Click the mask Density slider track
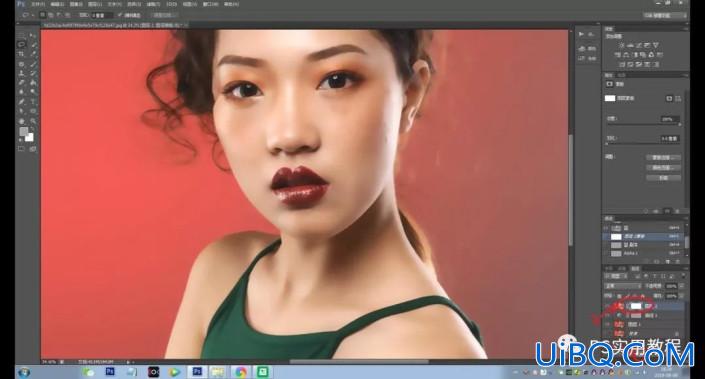Screen dimensions: 705x379 tap(643, 125)
